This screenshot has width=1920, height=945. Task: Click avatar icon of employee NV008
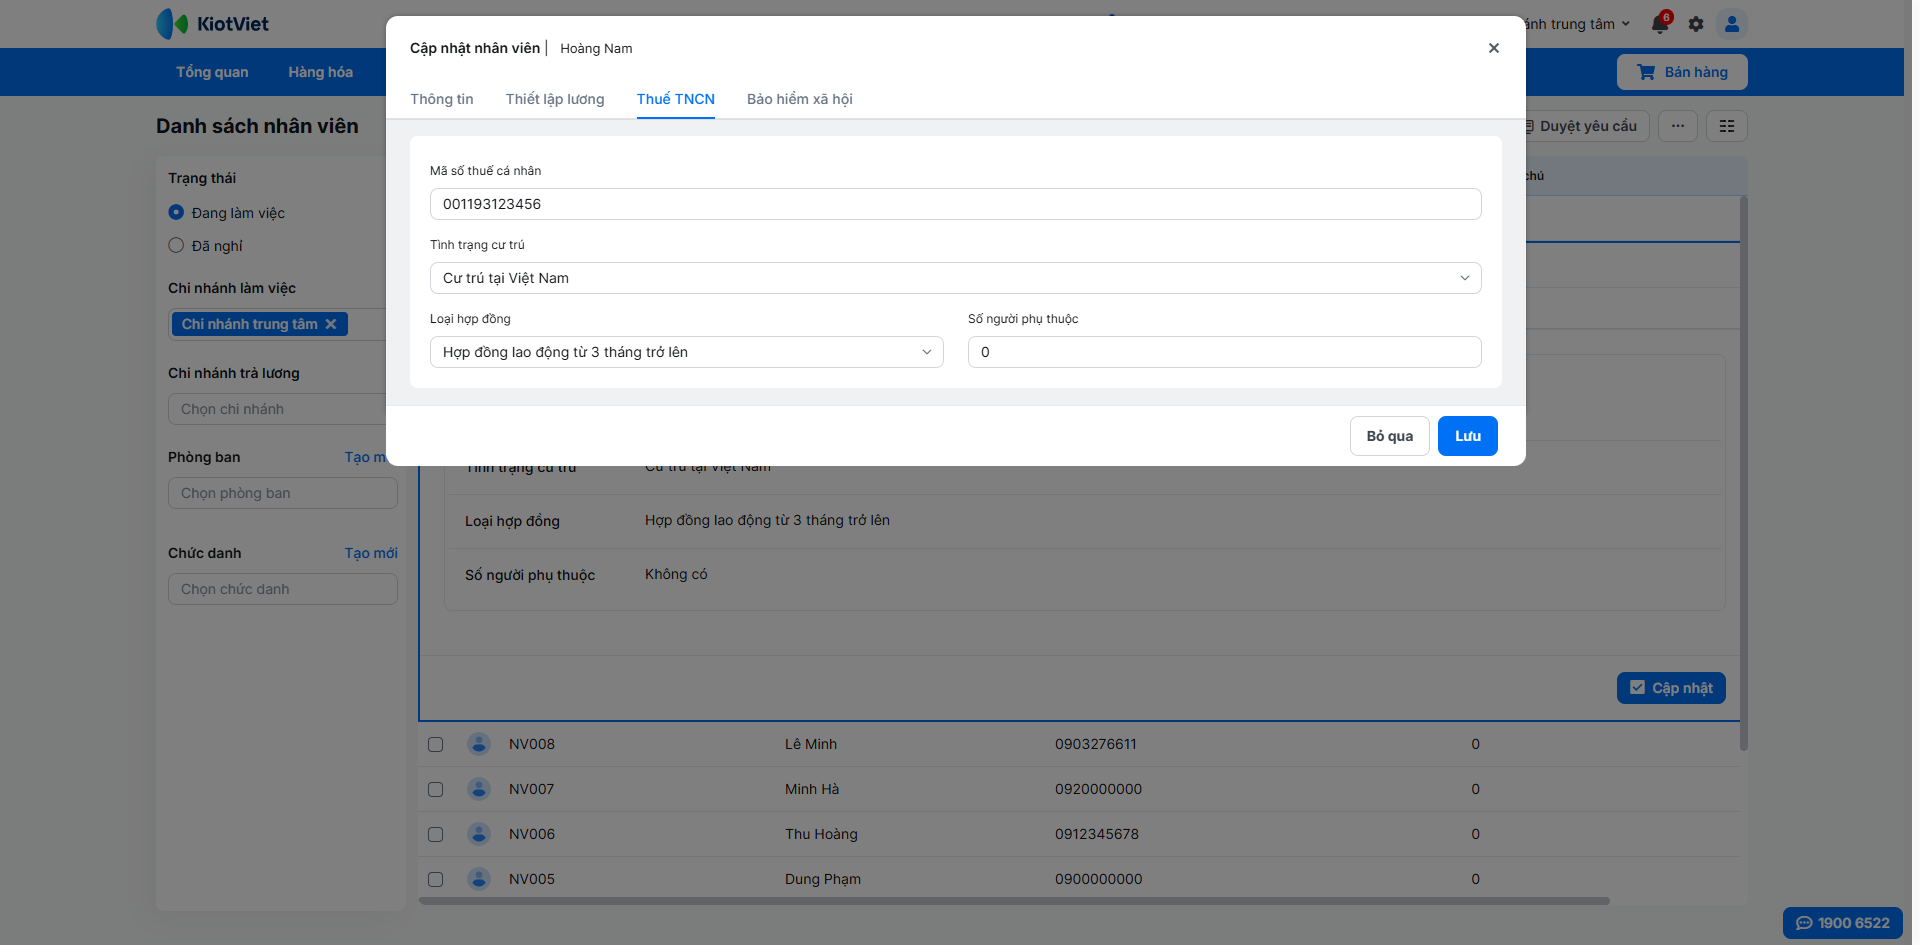point(479,744)
